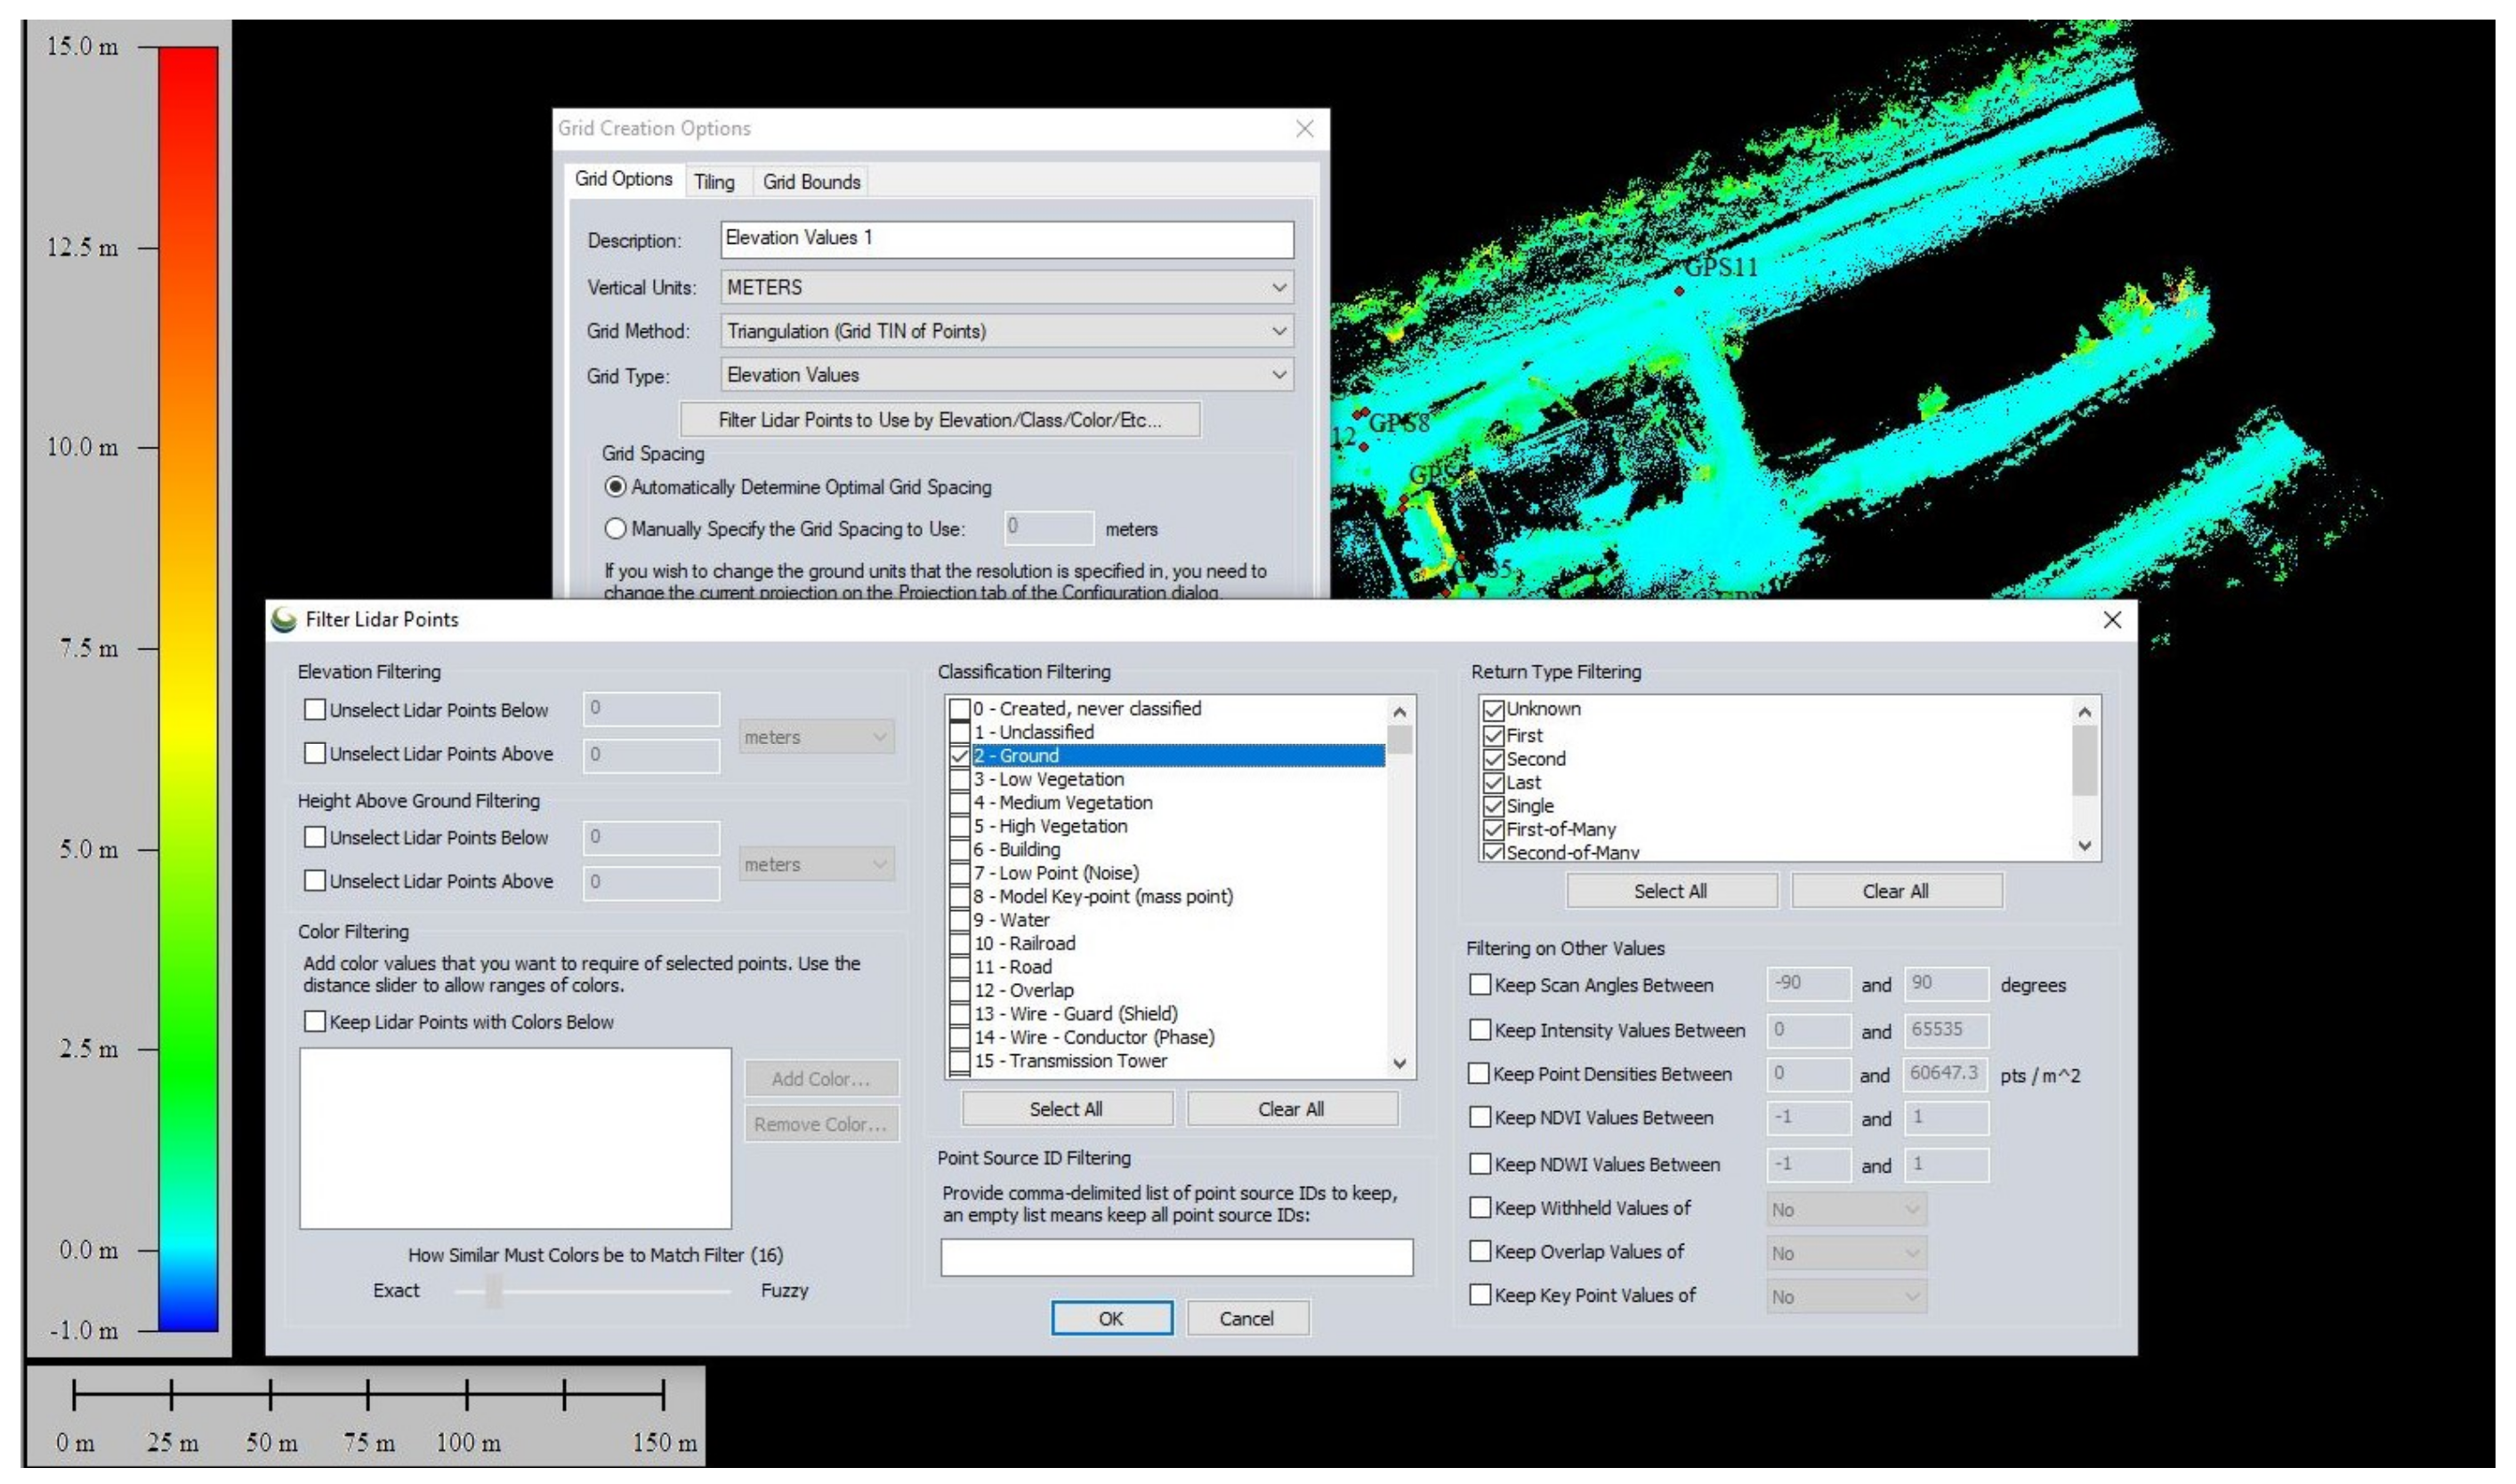The image size is (2516, 1484).
Task: Open the Vertical Units dropdown
Action: 1006,288
